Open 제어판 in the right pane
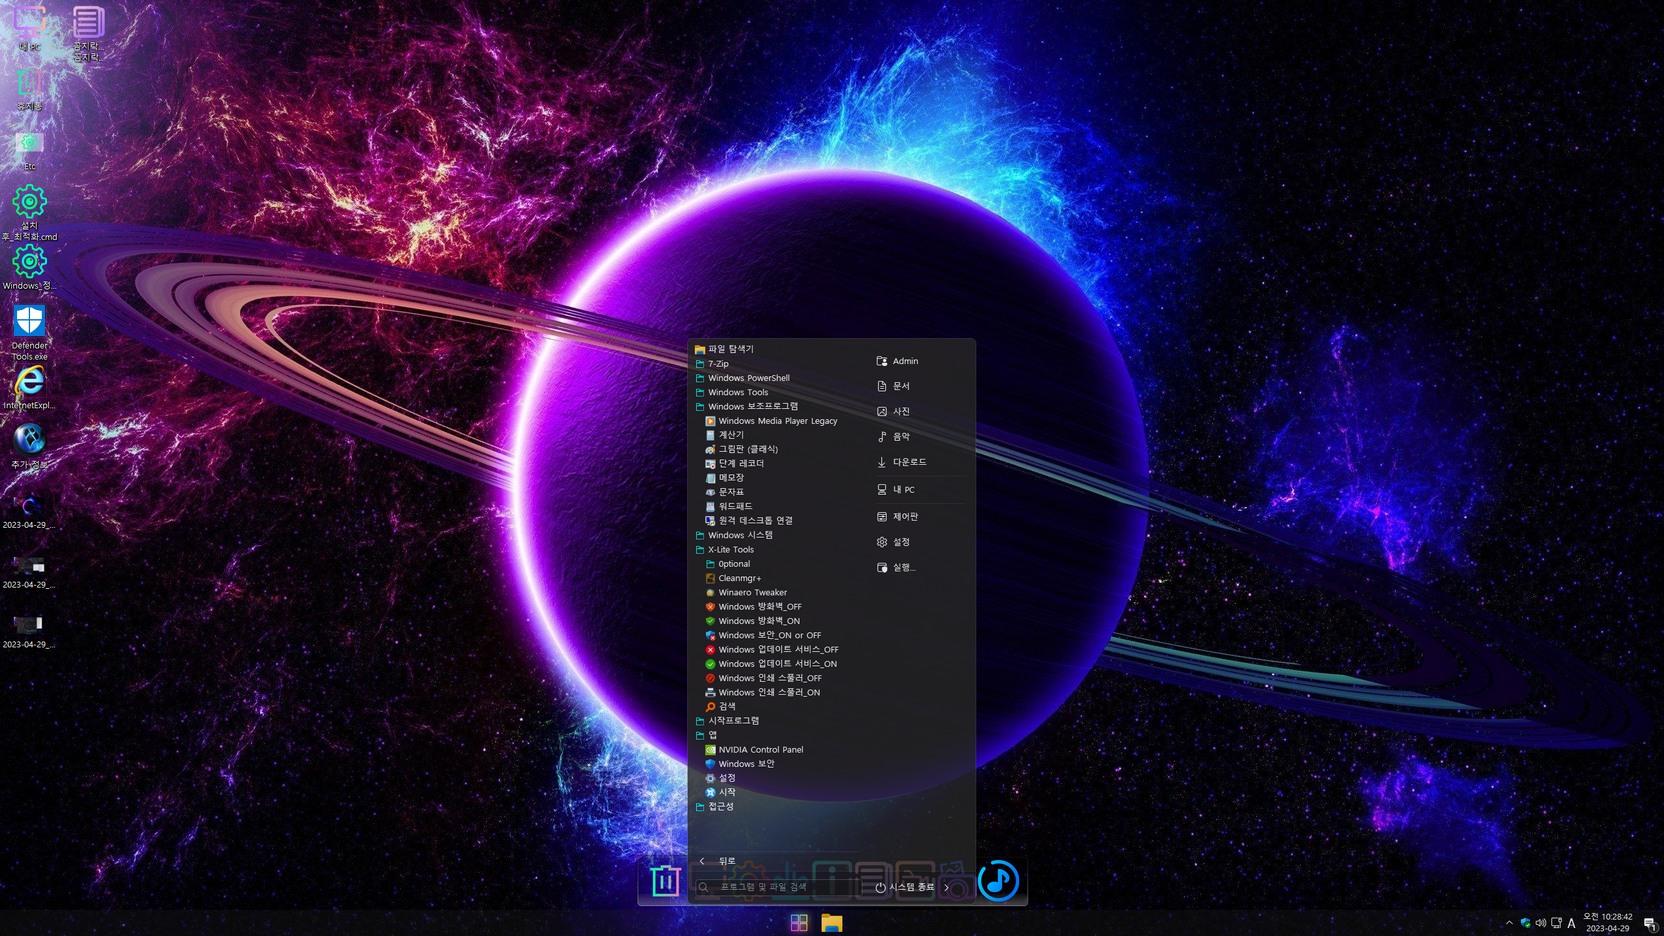 897,517
